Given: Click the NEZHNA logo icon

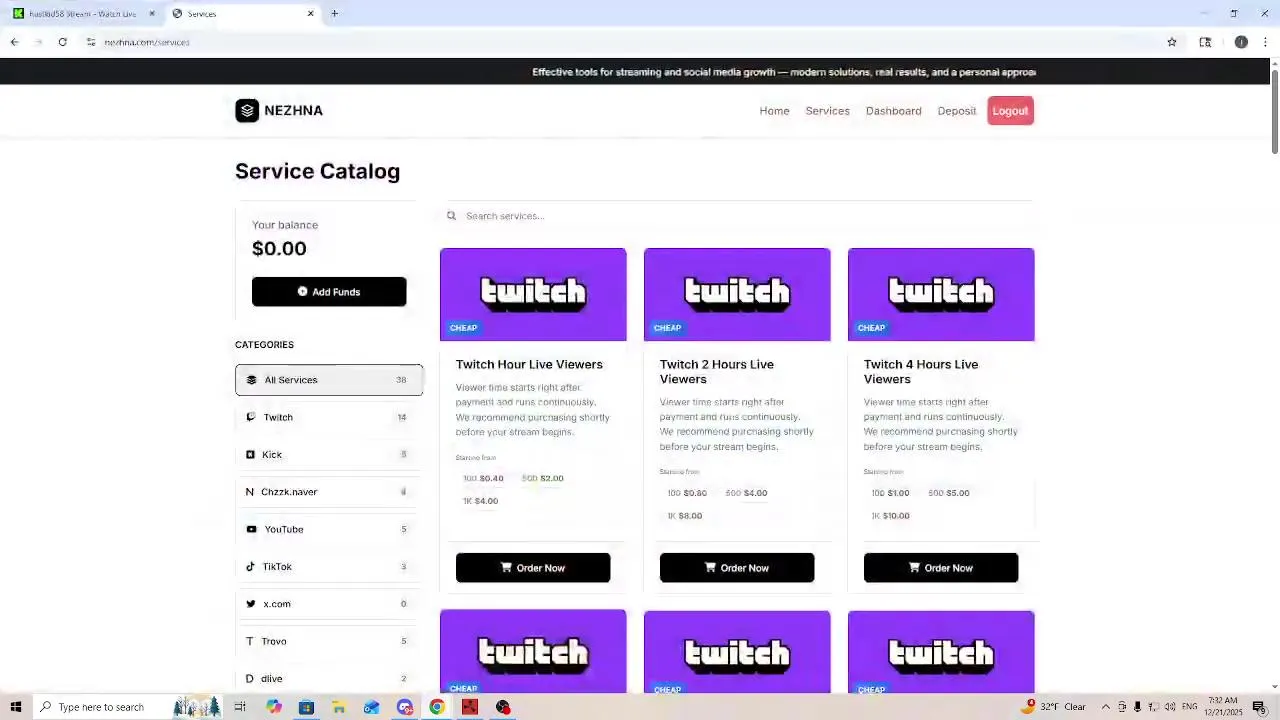Looking at the screenshot, I should click(247, 111).
